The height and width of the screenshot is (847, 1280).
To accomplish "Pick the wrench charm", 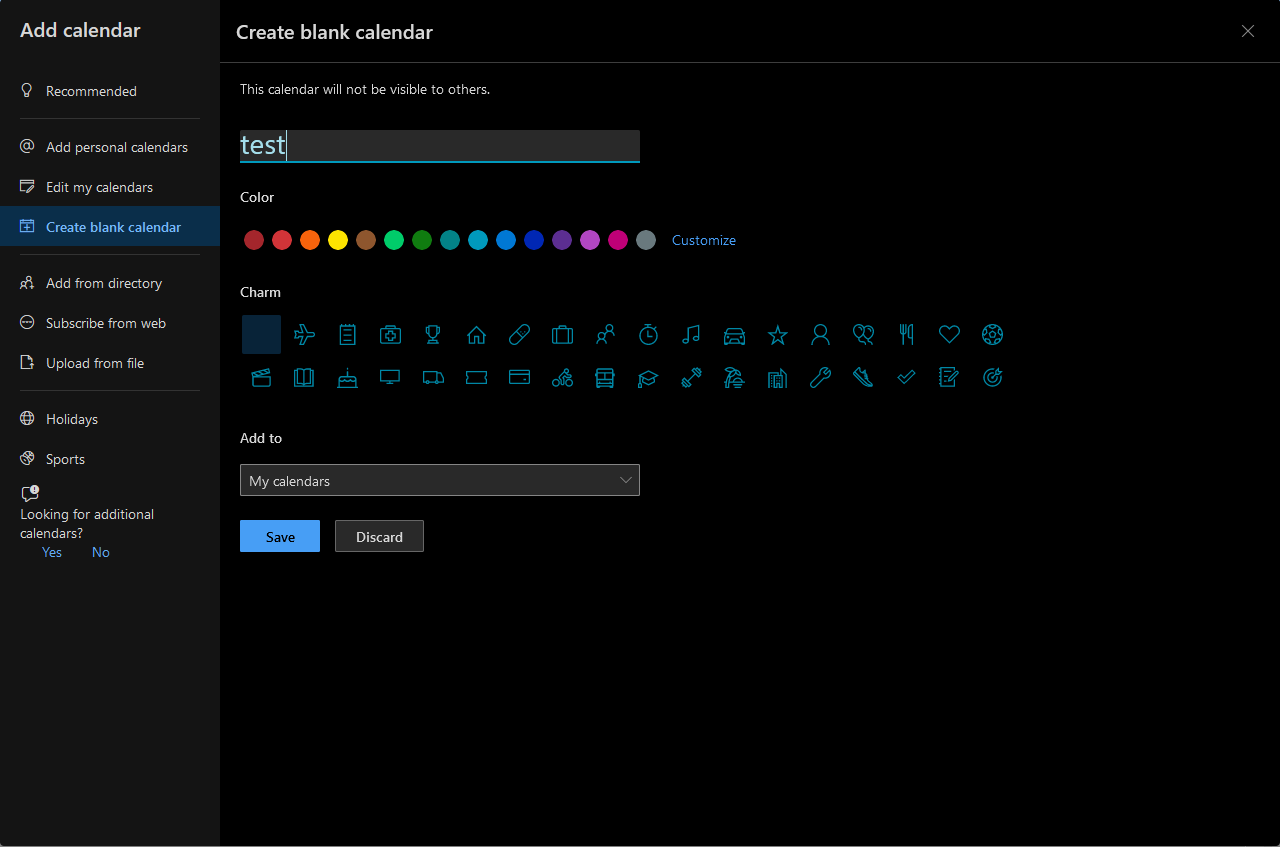I will pos(820,378).
